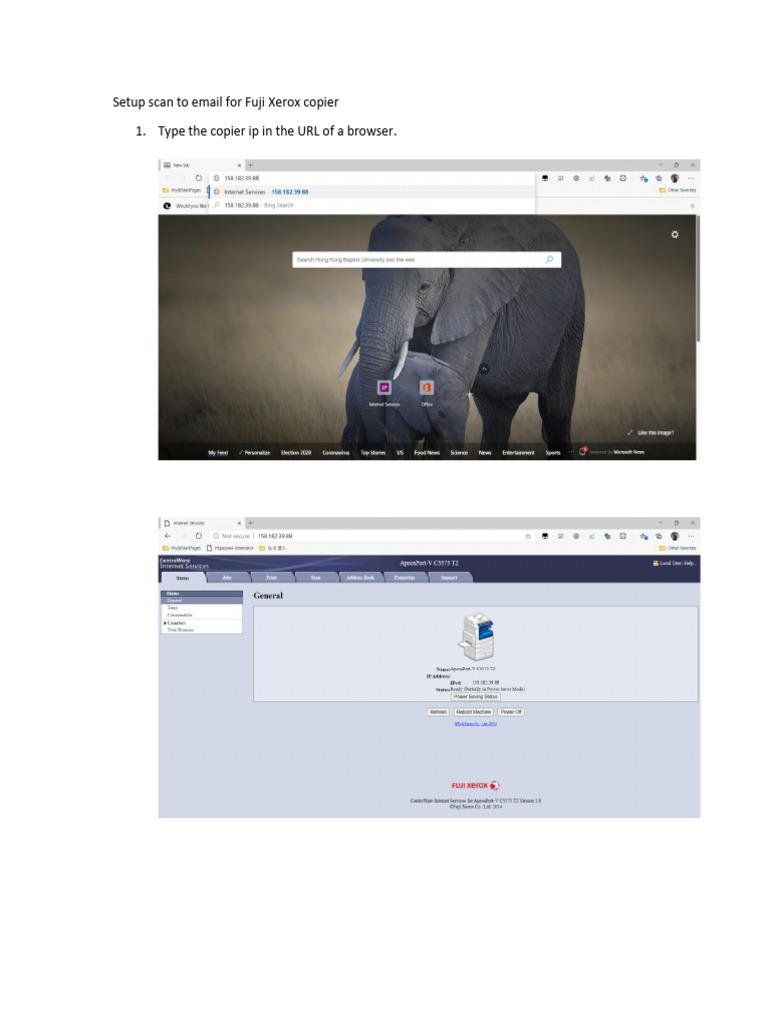Open the Food News category
Screen dimensions: 768x1024
point(426,453)
